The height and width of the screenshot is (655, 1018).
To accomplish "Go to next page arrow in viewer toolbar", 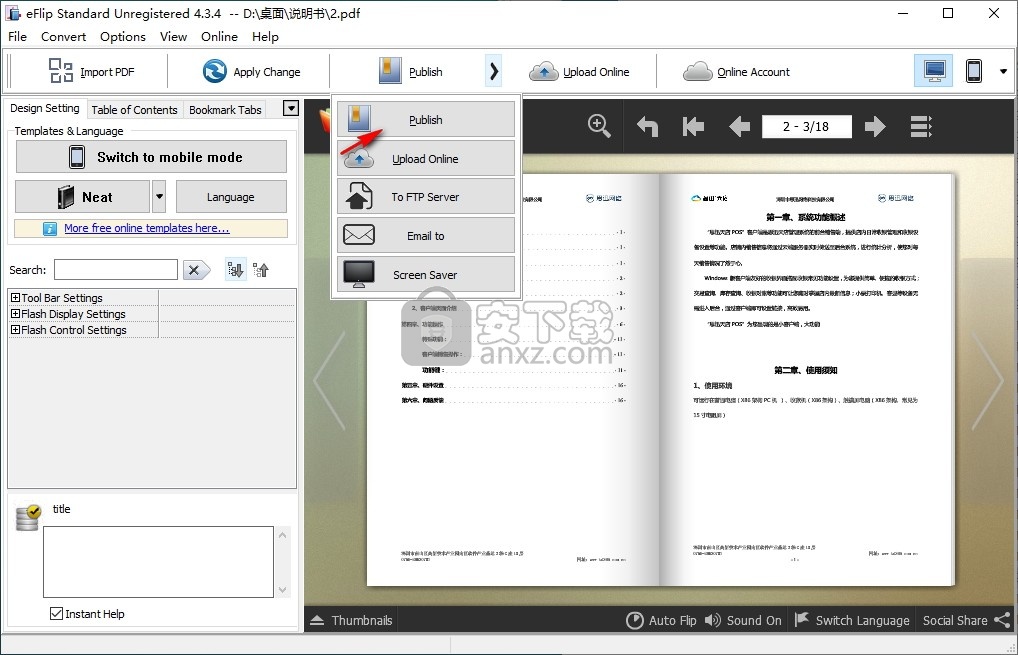I will tap(875, 126).
